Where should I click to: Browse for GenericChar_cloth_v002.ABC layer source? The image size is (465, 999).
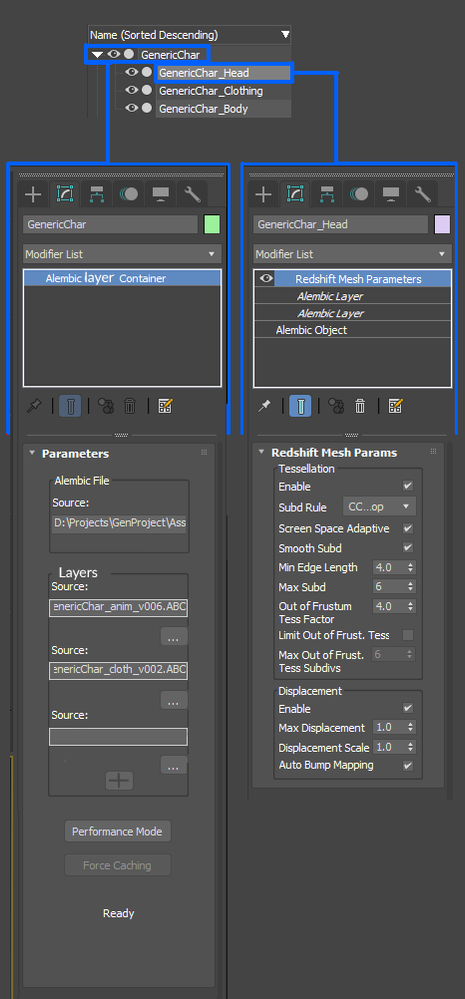tap(173, 700)
